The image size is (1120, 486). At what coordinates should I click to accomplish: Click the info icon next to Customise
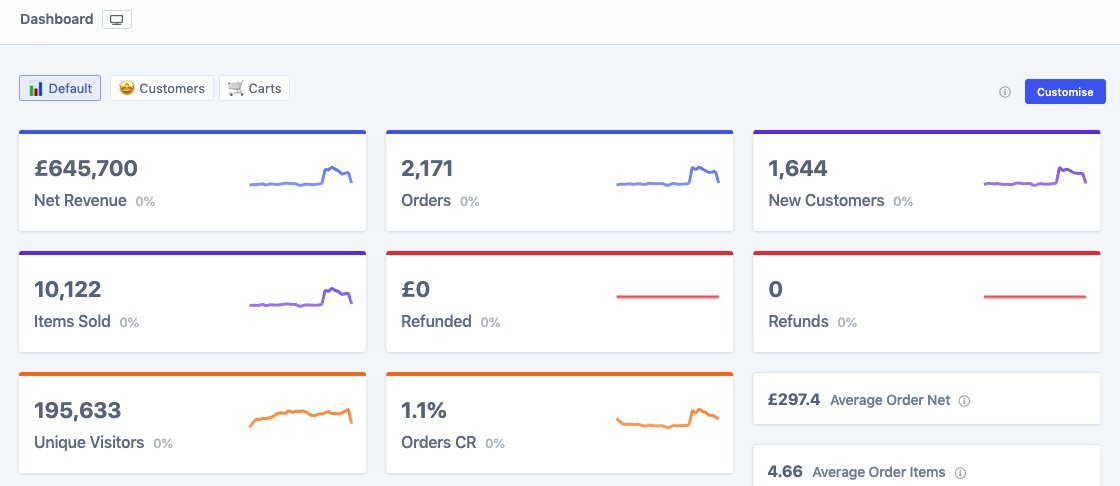1005,92
